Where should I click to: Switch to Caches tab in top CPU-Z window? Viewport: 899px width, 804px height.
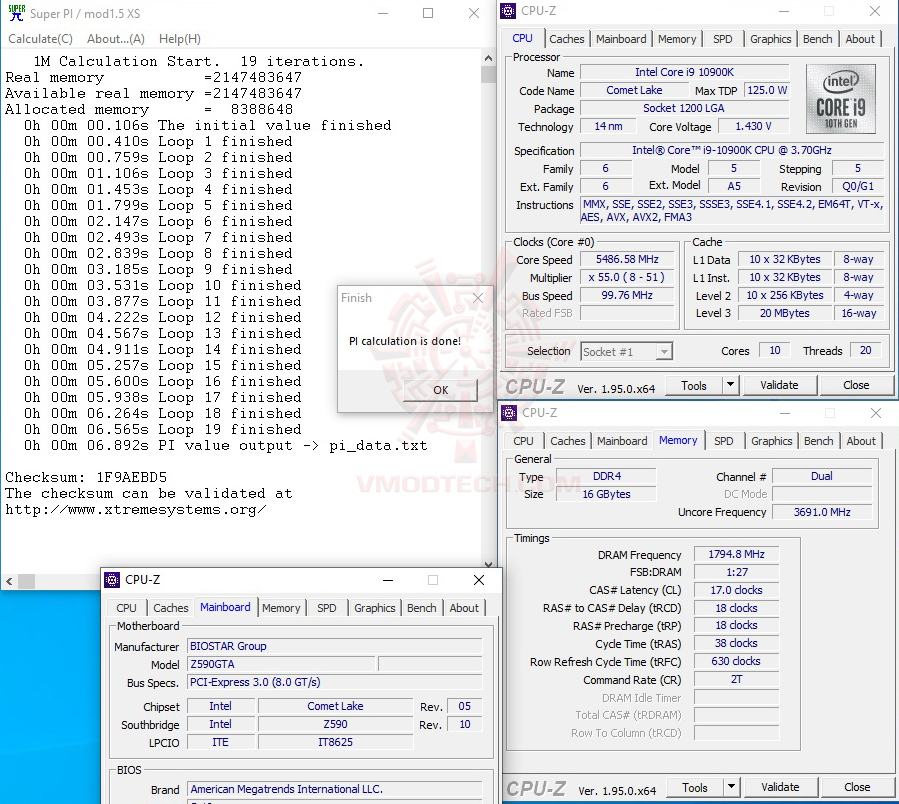[x=566, y=39]
